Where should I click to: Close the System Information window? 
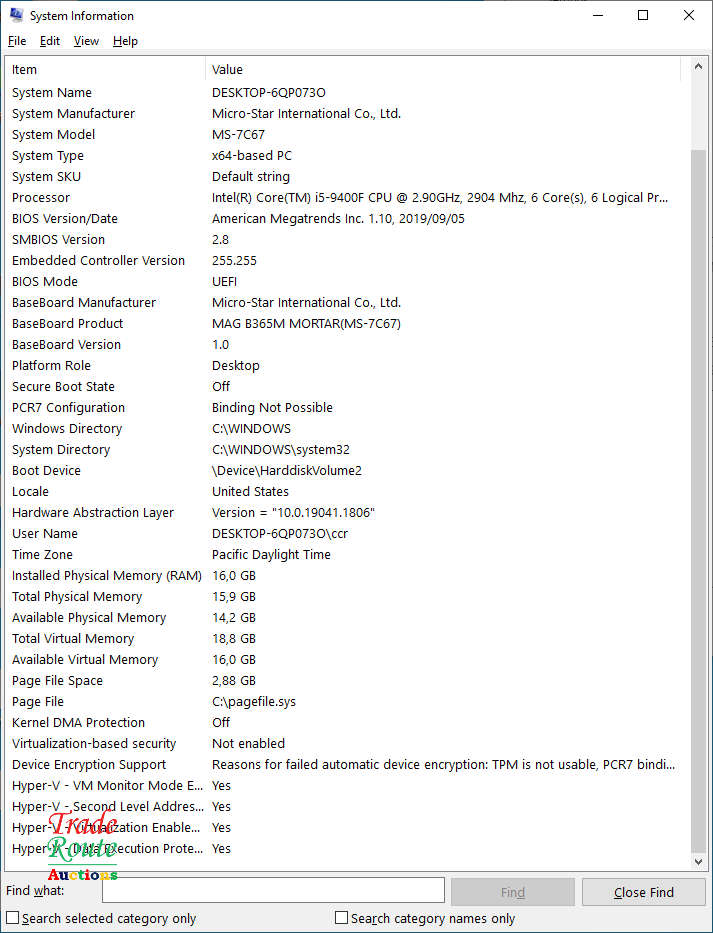pos(689,15)
